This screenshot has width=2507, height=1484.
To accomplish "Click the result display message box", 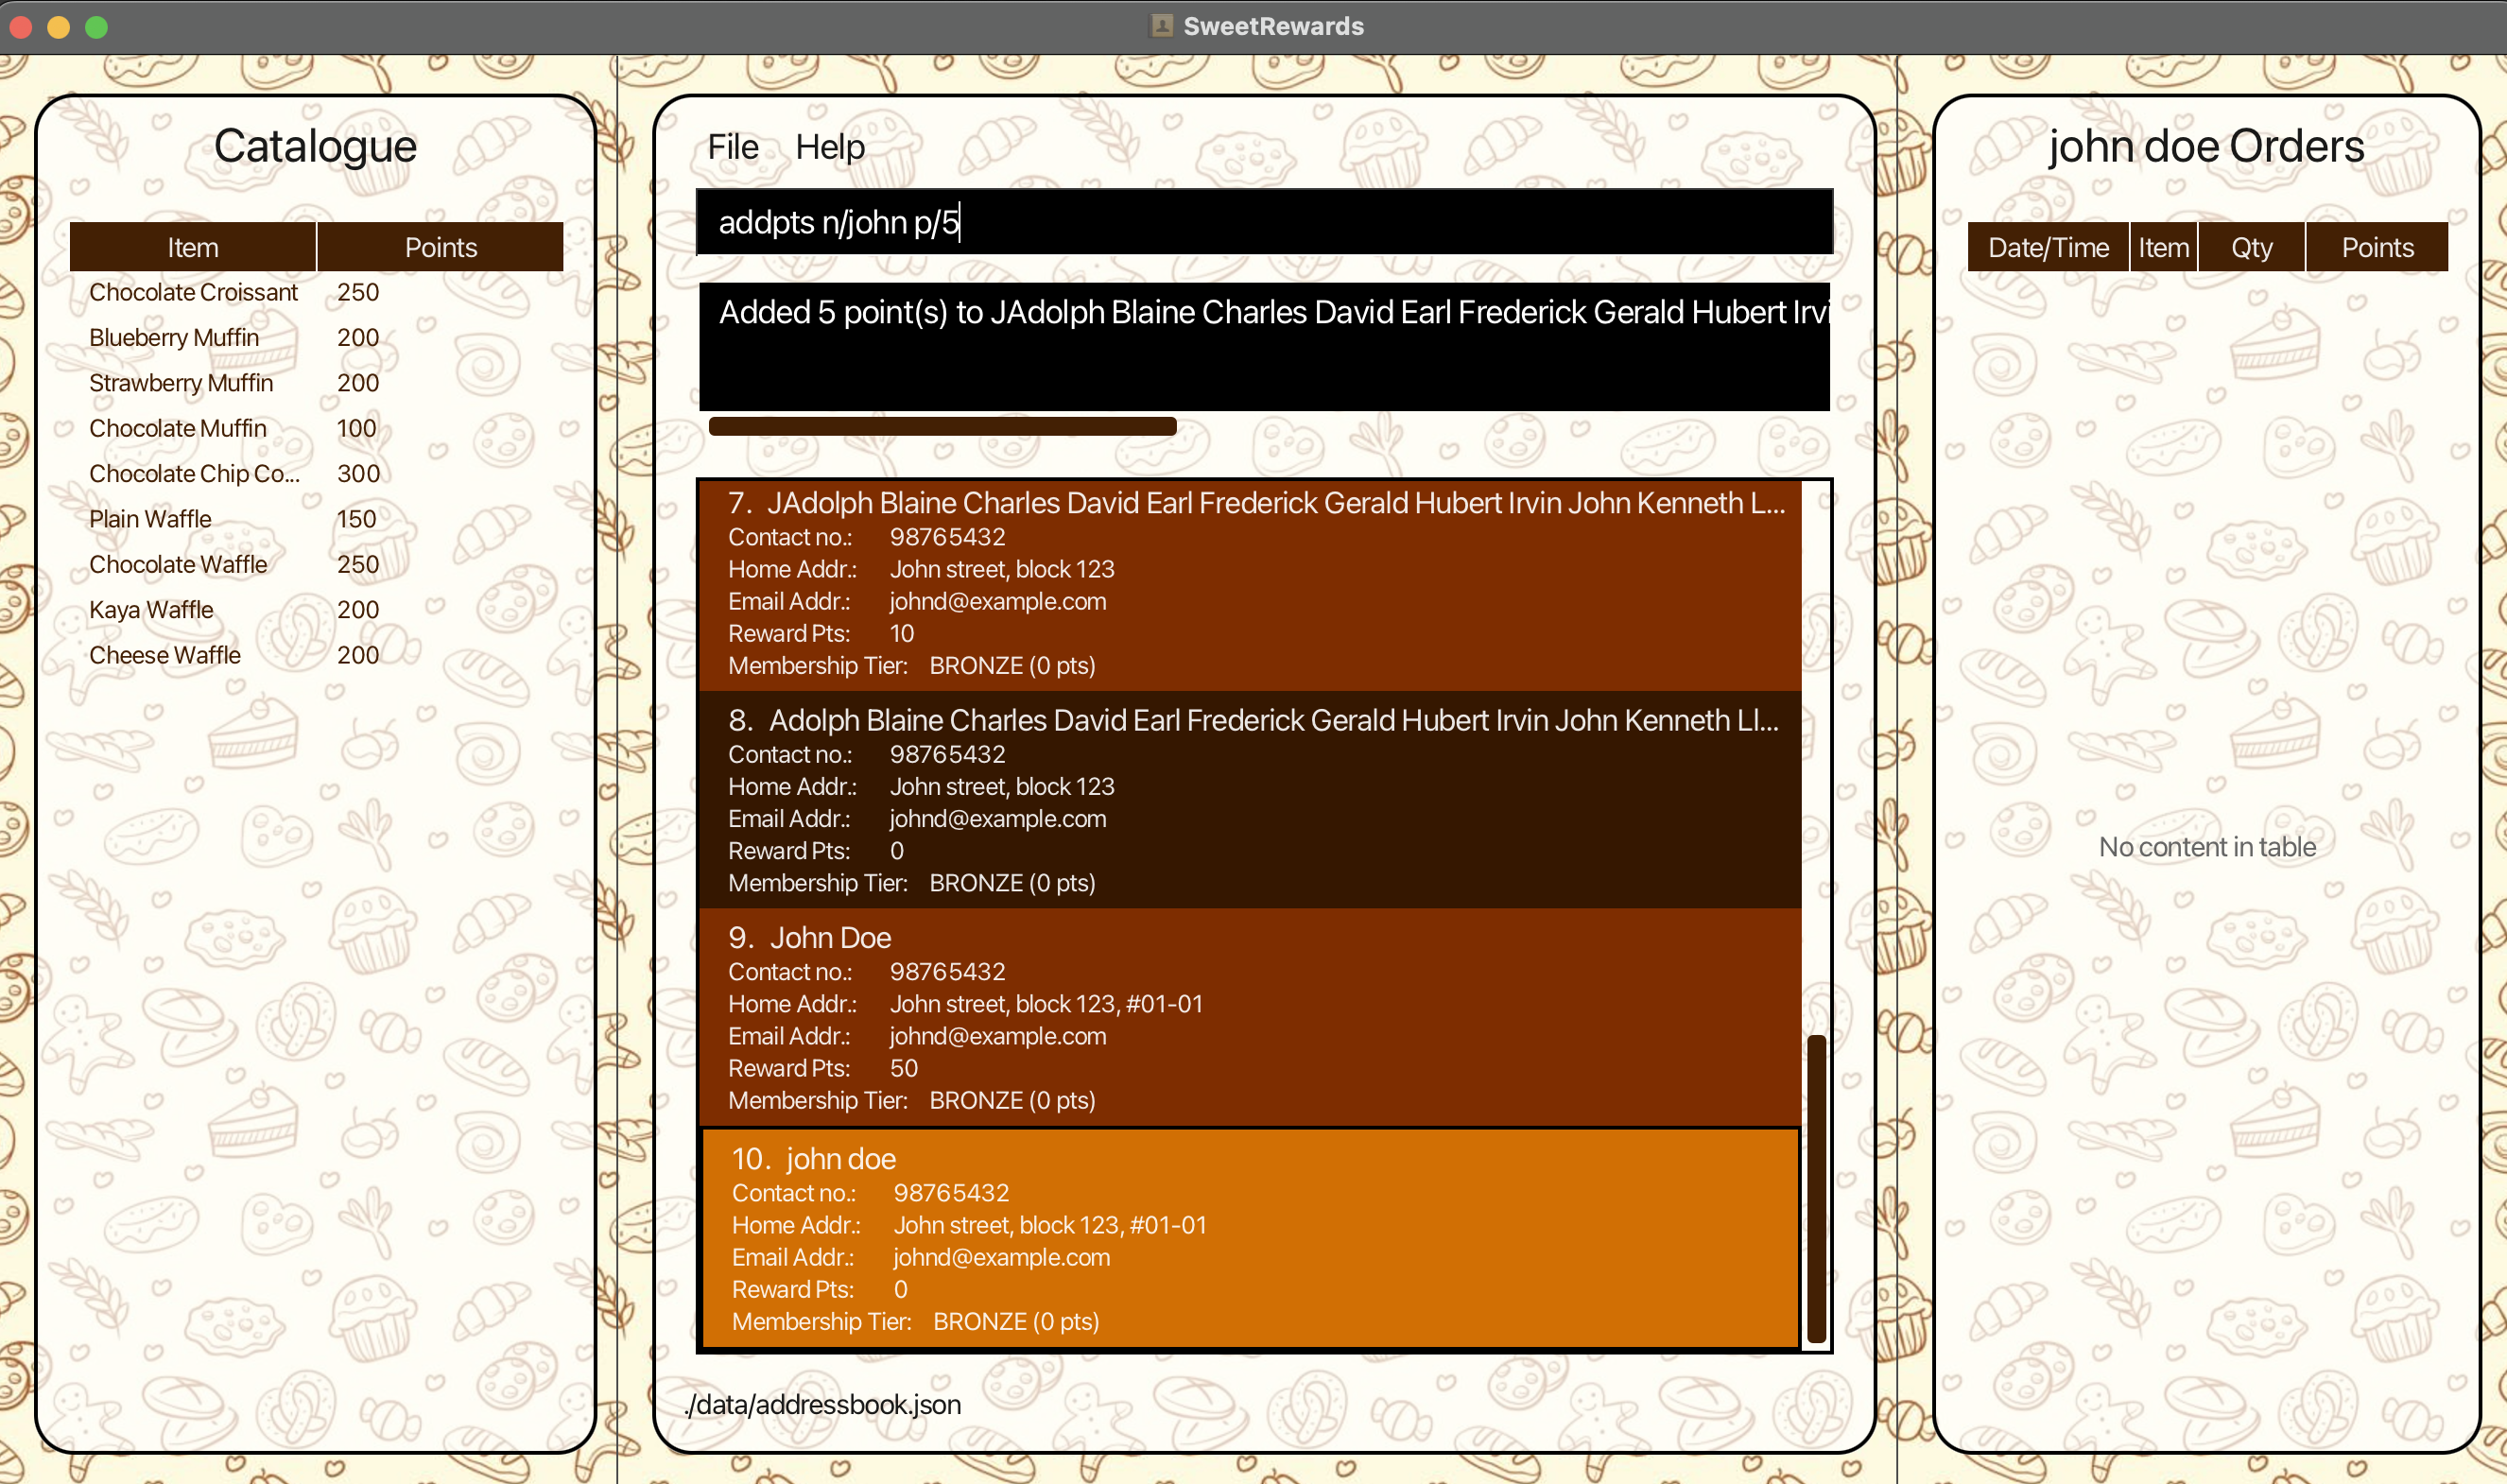I will pyautogui.click(x=1263, y=346).
